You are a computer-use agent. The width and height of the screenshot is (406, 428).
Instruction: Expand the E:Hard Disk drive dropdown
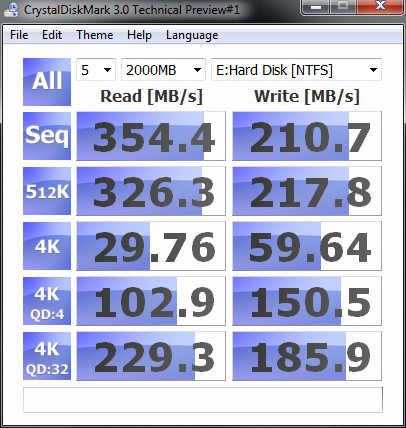click(x=296, y=70)
